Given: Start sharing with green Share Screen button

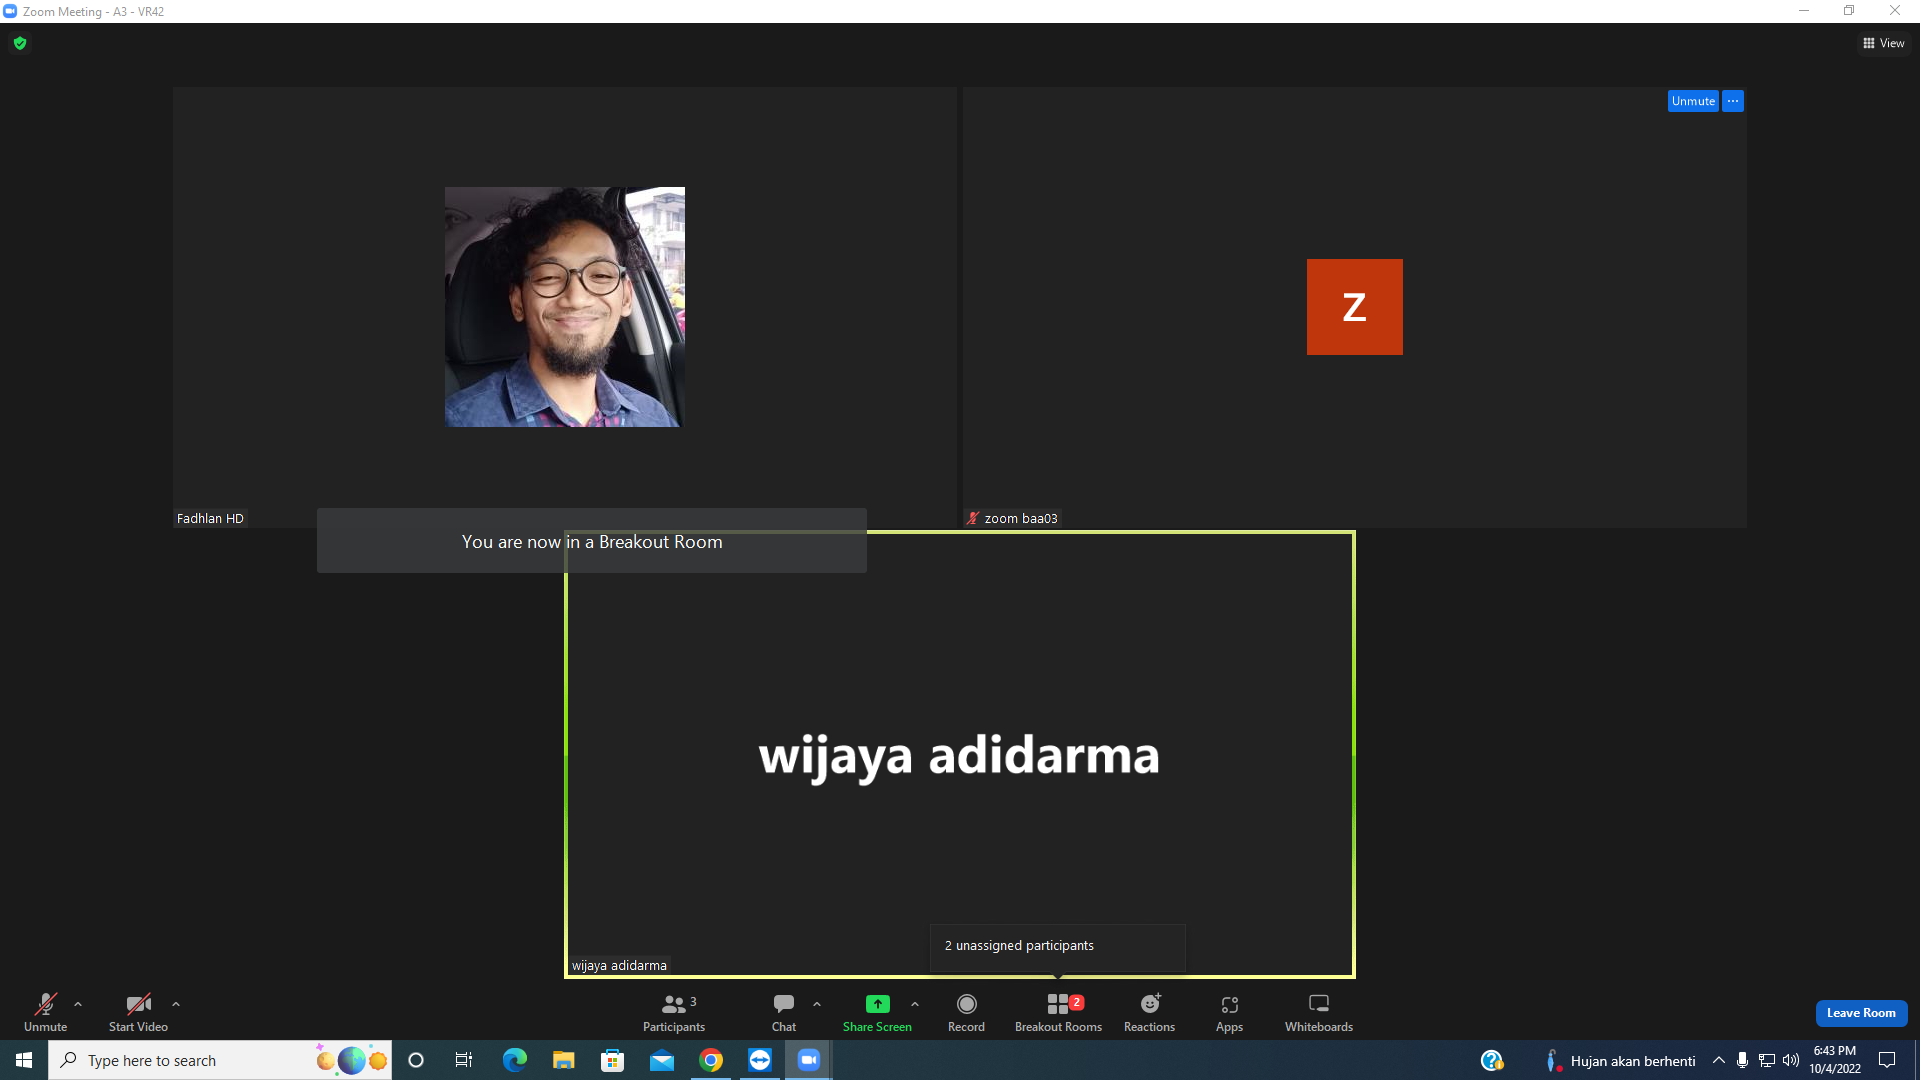Looking at the screenshot, I should pyautogui.click(x=877, y=1012).
